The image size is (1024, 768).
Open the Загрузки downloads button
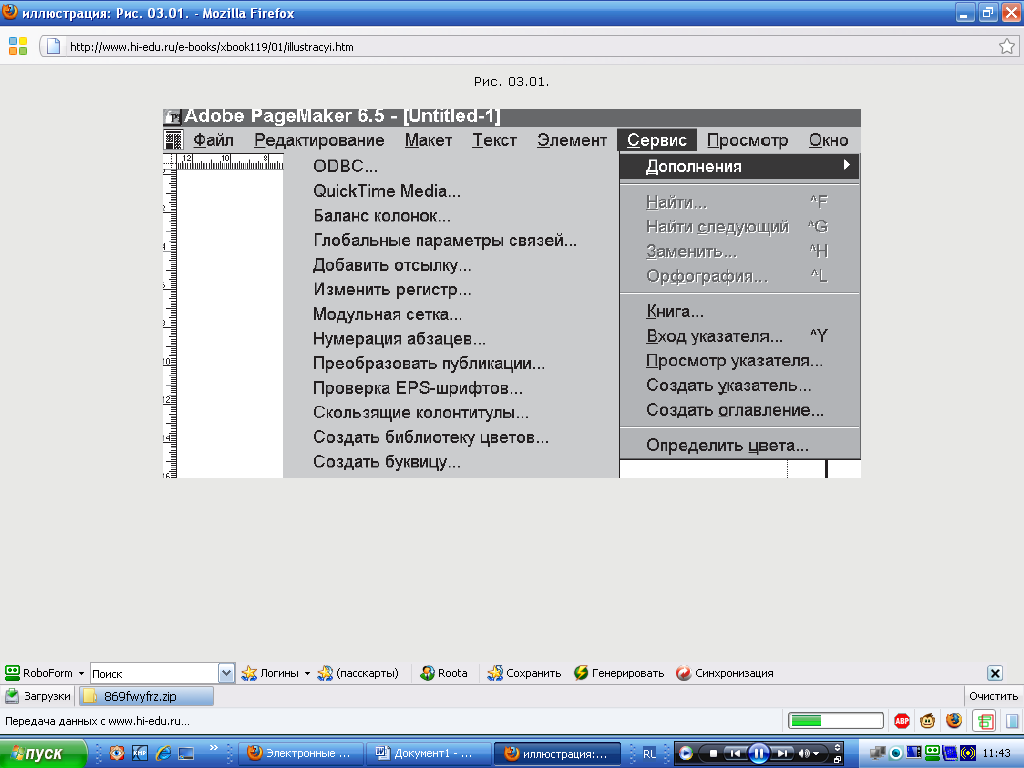(38, 696)
